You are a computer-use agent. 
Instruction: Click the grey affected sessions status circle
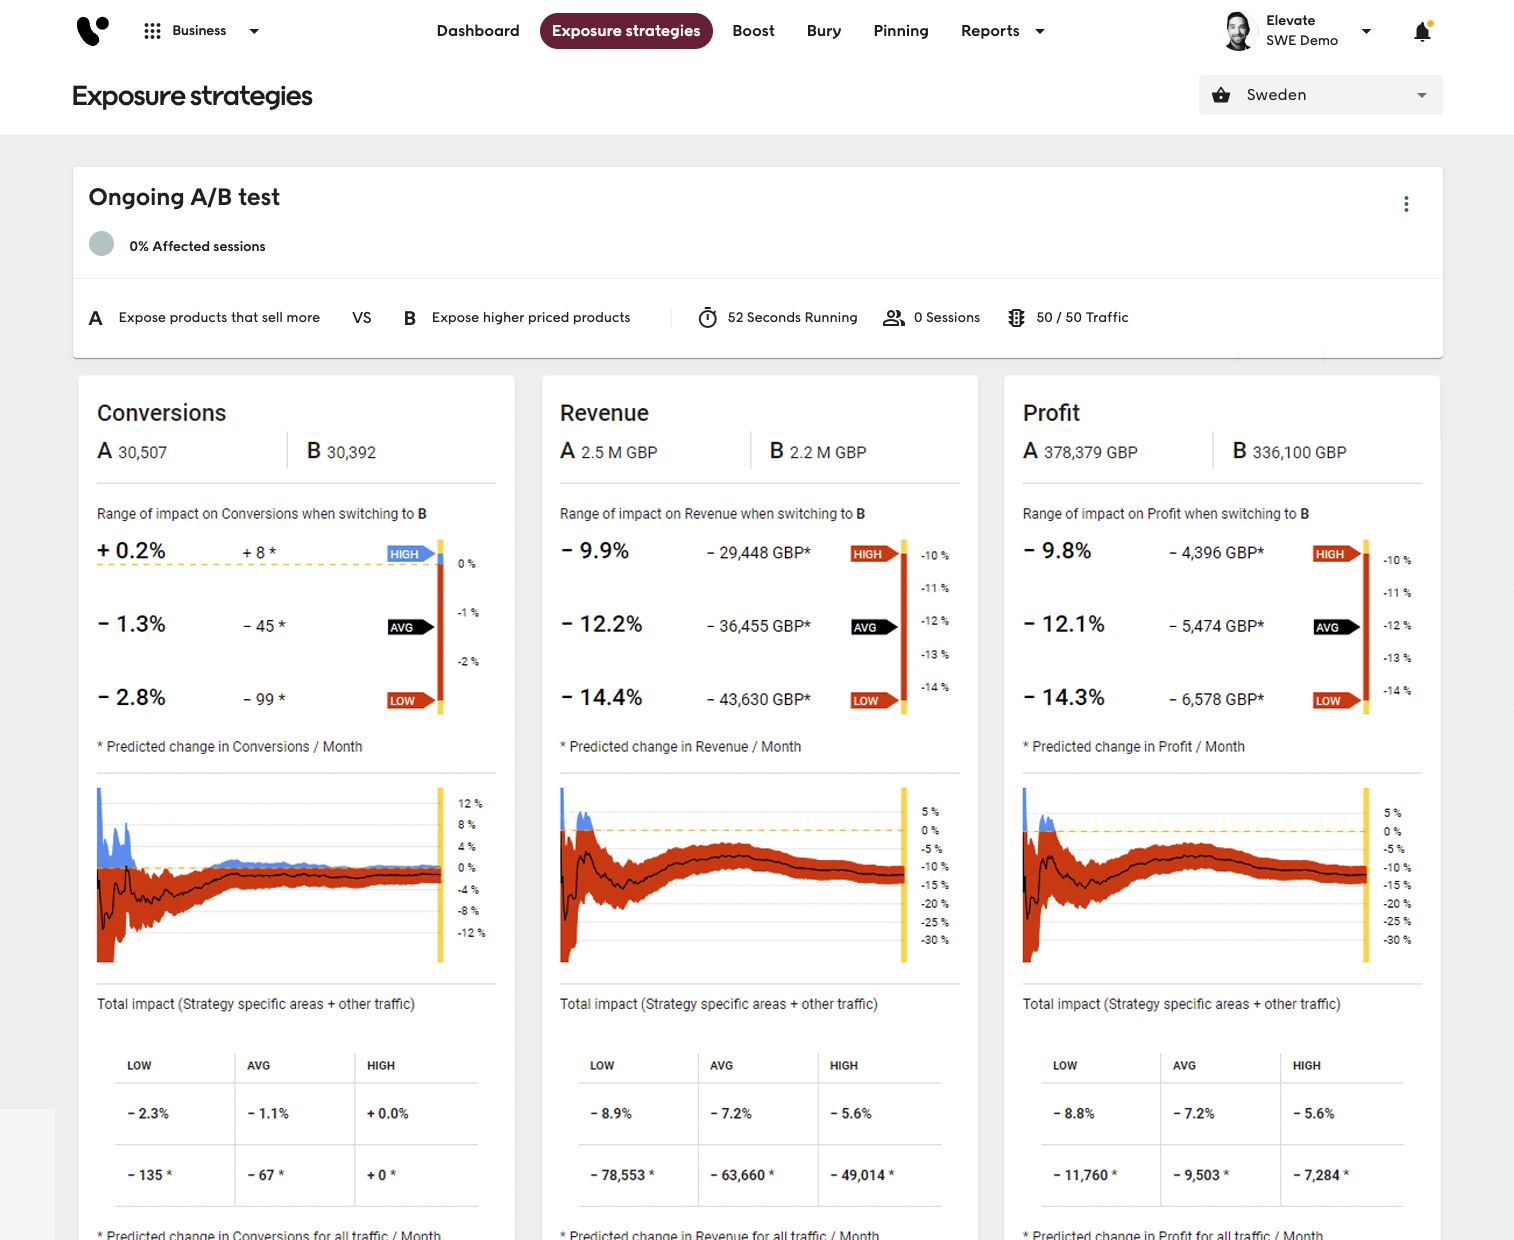(x=101, y=244)
